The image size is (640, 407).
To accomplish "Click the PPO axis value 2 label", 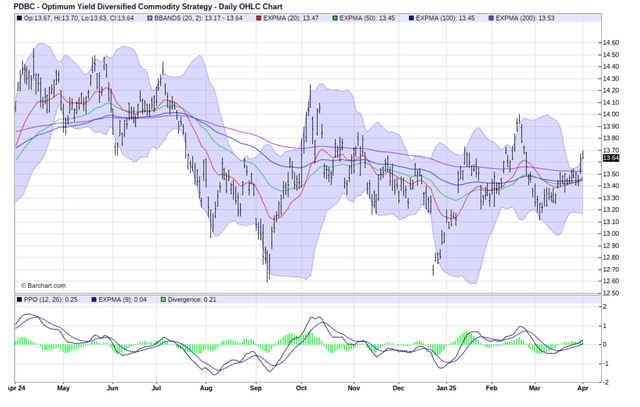I will pyautogui.click(x=604, y=307).
